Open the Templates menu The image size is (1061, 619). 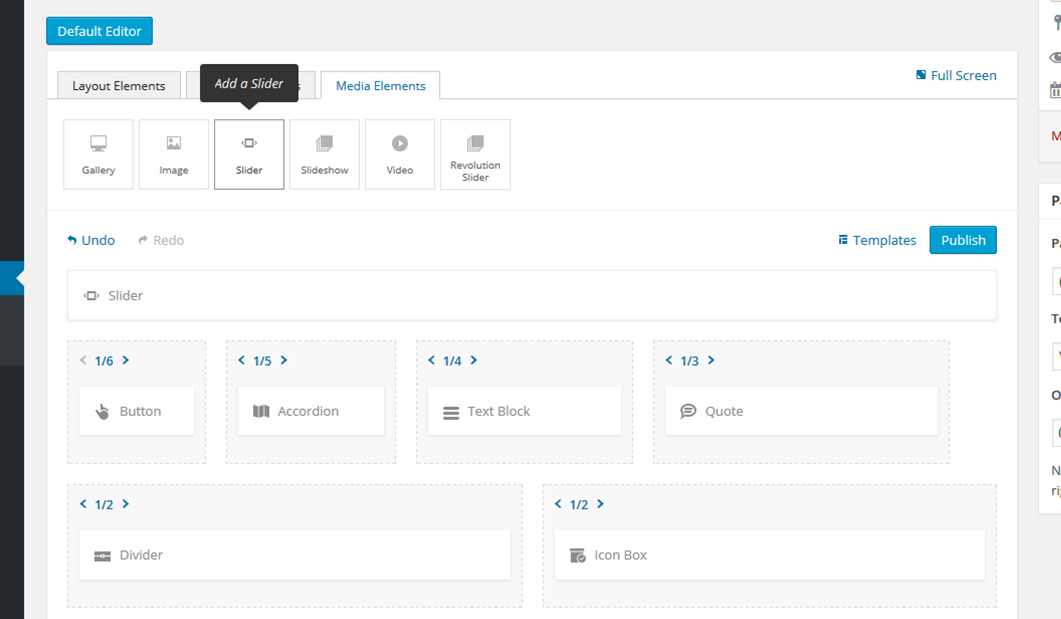click(x=877, y=240)
